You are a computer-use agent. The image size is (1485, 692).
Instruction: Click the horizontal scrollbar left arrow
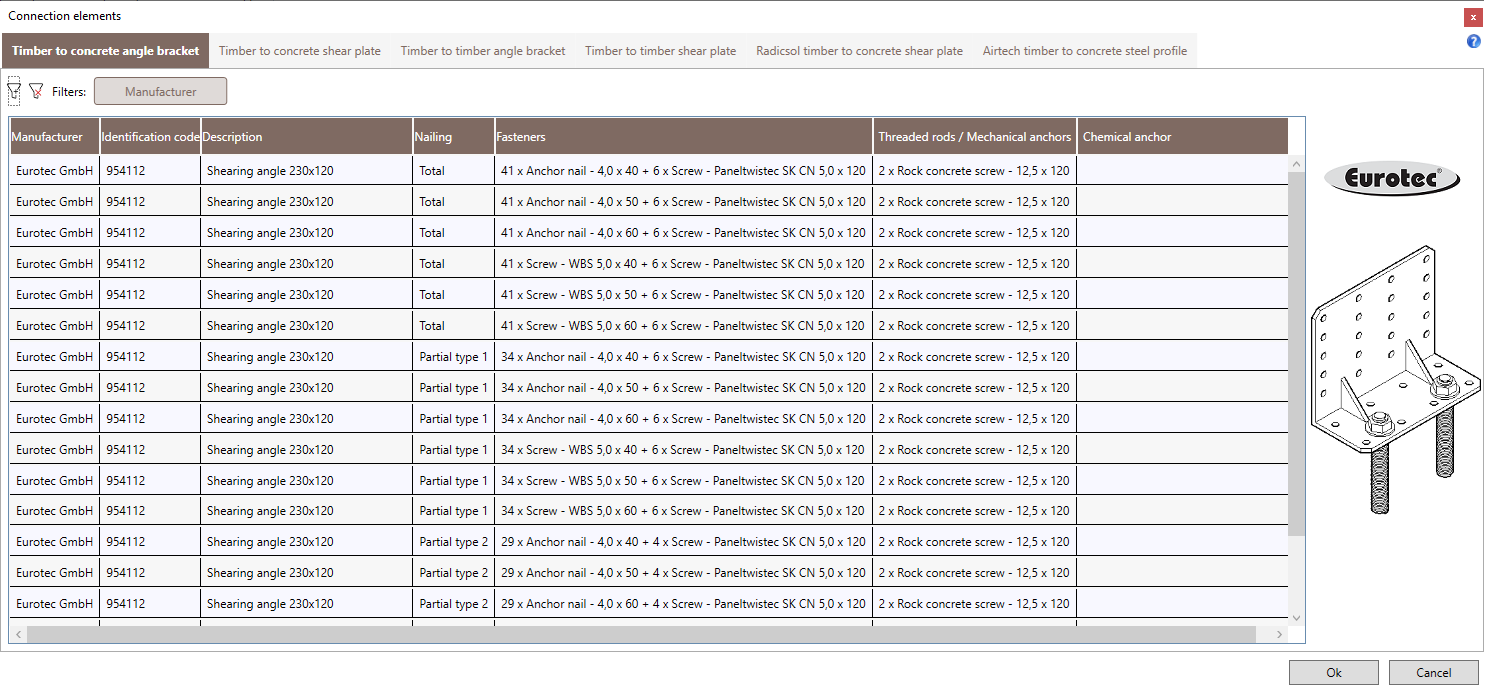point(18,635)
